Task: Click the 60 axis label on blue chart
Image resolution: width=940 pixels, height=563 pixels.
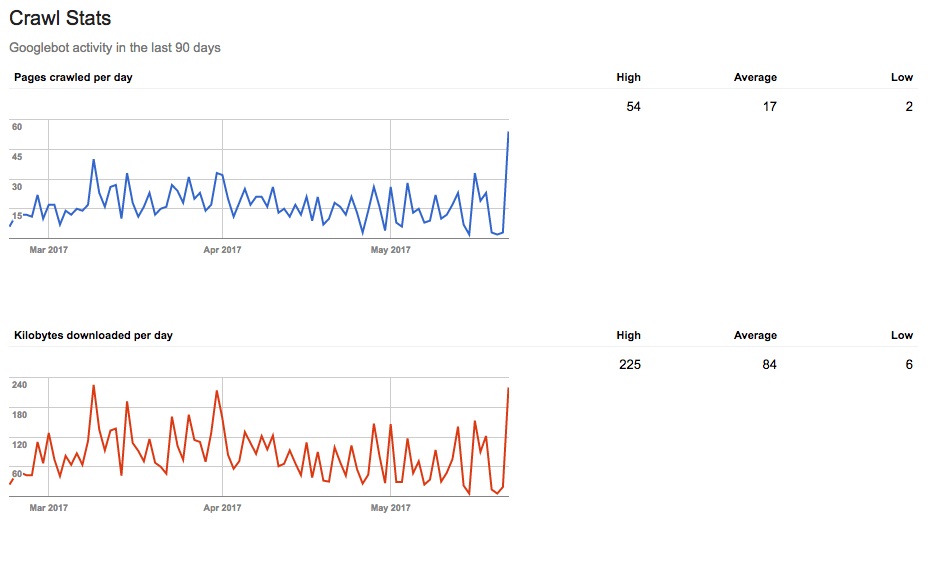Action: pos(17,127)
